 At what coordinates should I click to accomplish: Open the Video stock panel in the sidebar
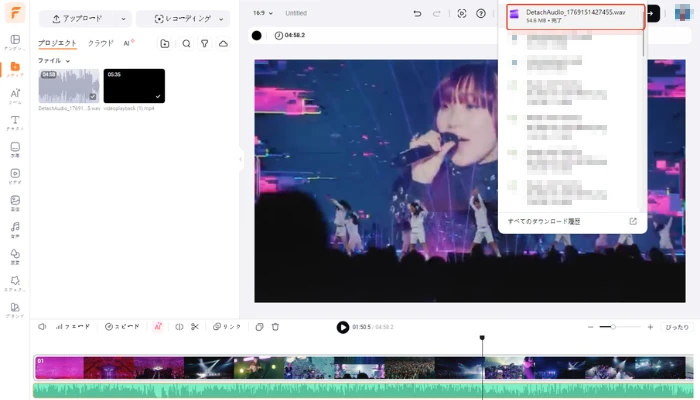click(x=15, y=176)
